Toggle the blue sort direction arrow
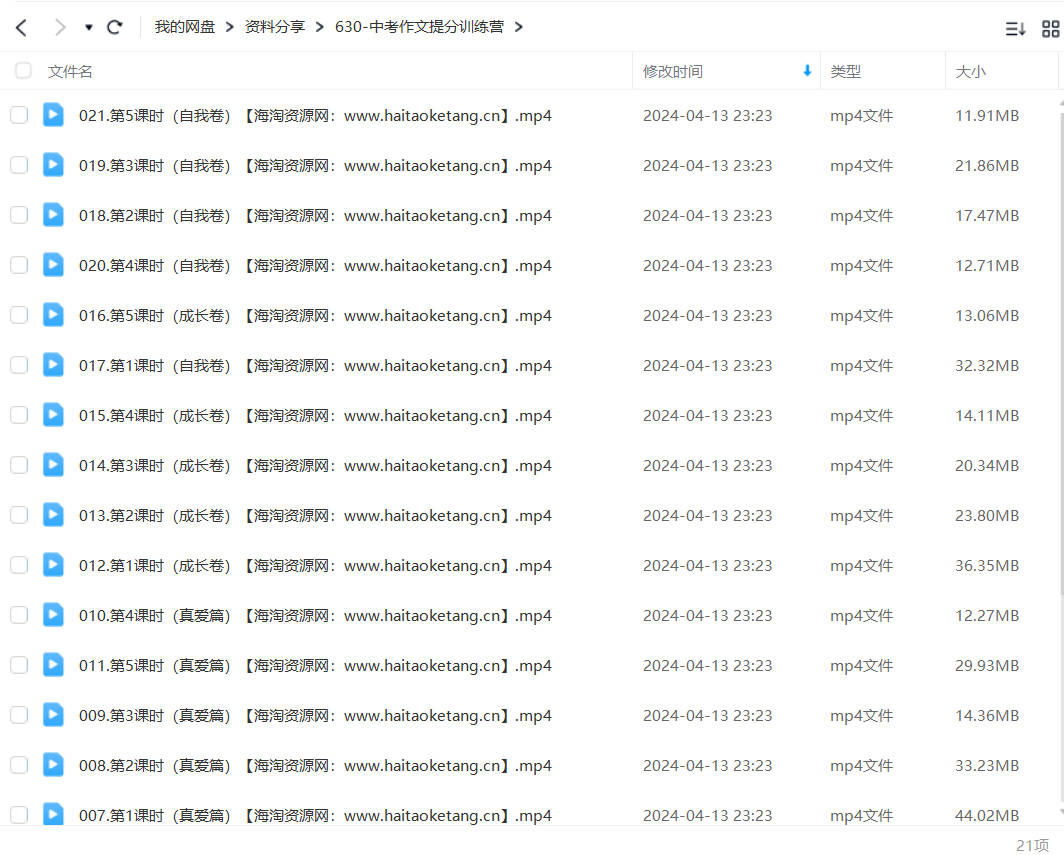The height and width of the screenshot is (855, 1064). pyautogui.click(x=807, y=71)
